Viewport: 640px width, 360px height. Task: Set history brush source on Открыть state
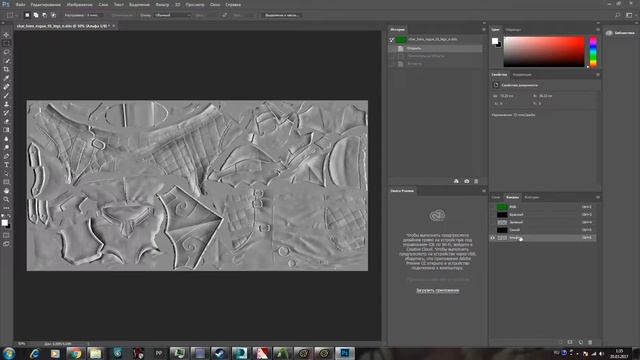[x=392, y=49]
